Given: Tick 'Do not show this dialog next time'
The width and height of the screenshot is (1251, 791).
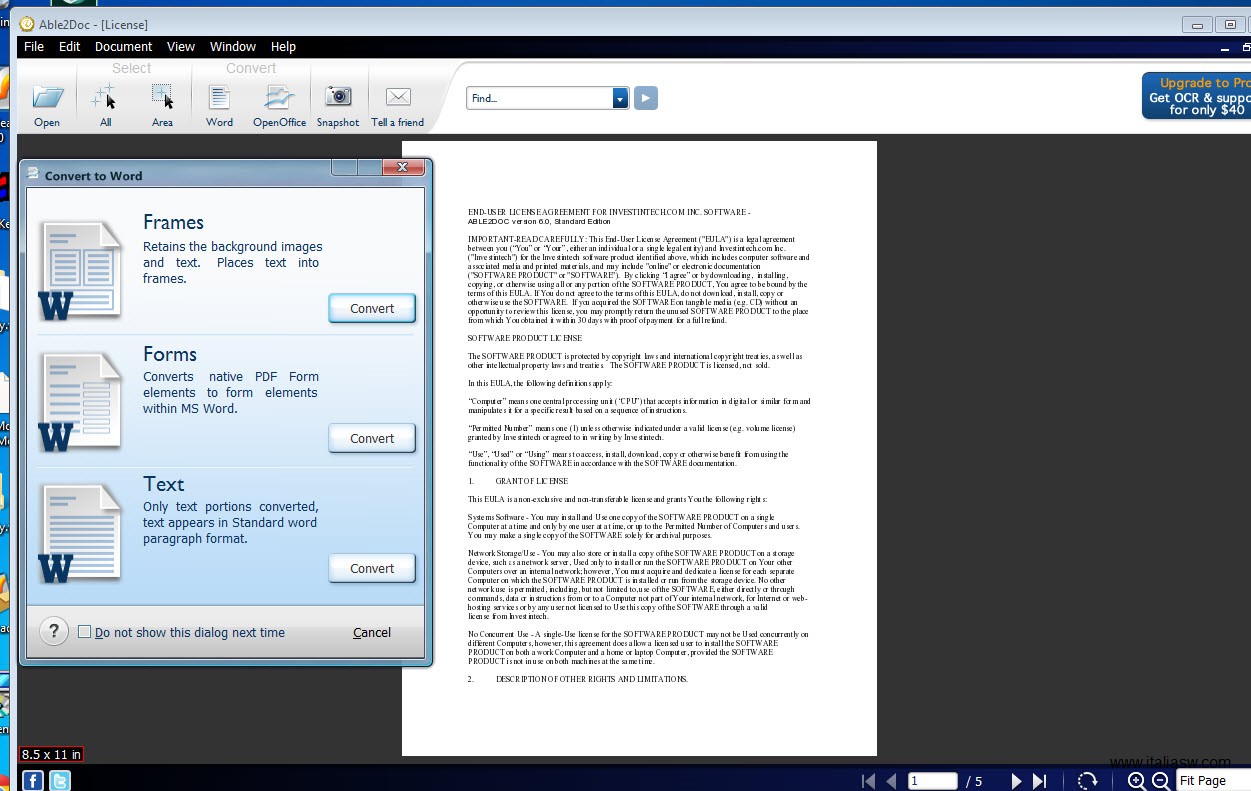Looking at the screenshot, I should (x=85, y=632).
